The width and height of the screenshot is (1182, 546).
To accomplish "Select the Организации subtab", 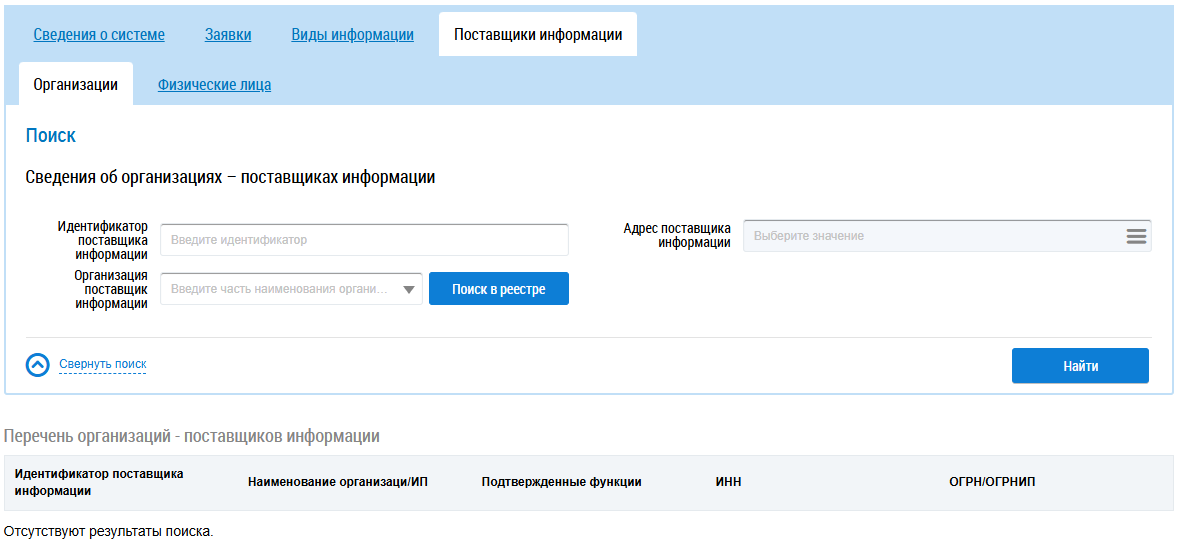I will point(75,85).
